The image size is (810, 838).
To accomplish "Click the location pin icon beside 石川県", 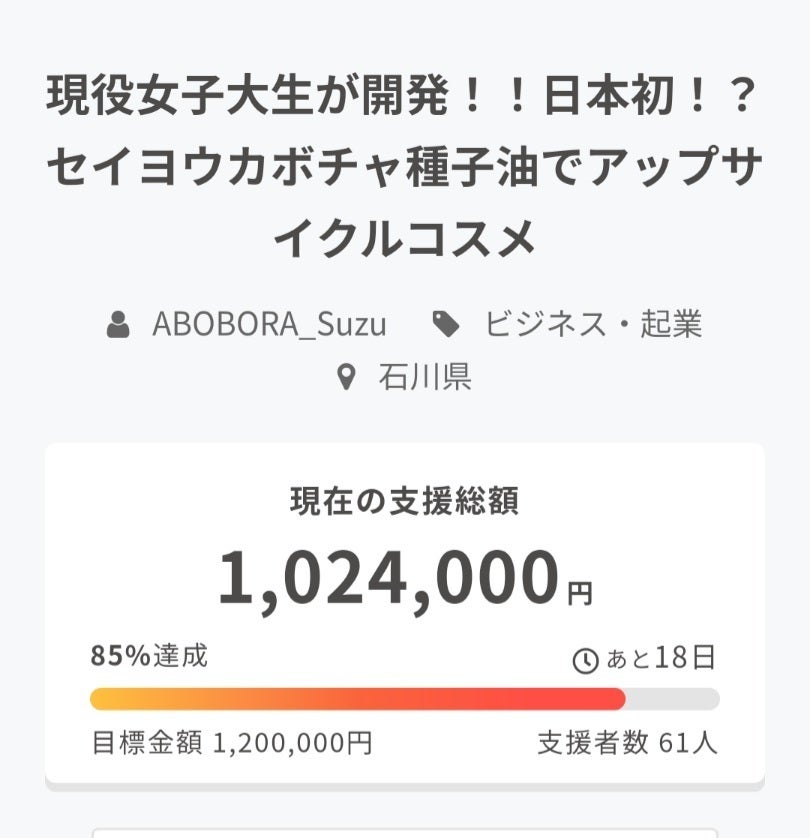I will pos(346,377).
